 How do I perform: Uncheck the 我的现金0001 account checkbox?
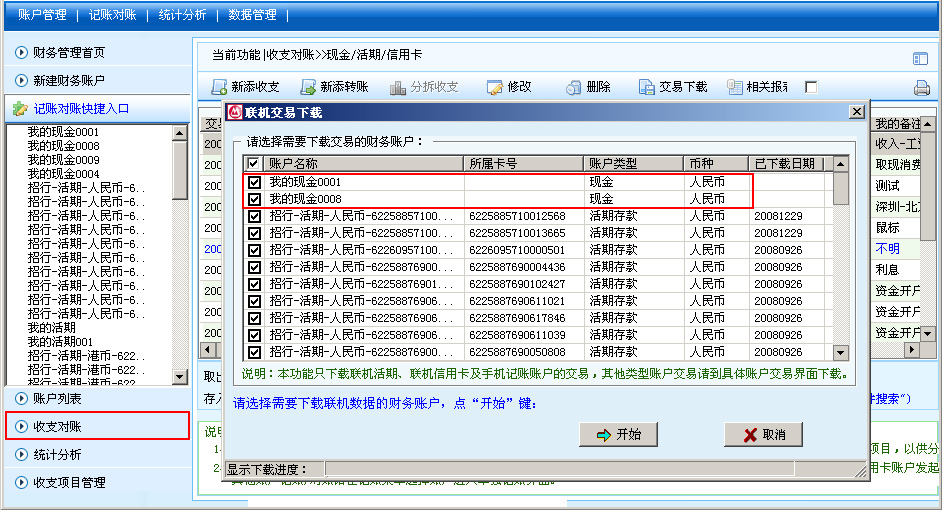(x=254, y=182)
